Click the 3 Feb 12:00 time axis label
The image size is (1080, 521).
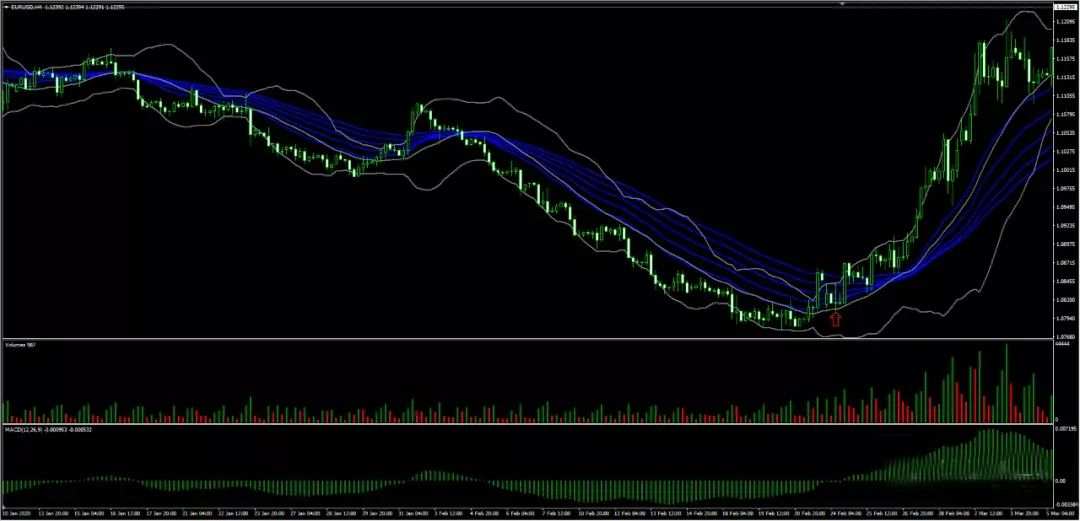[x=448, y=514]
